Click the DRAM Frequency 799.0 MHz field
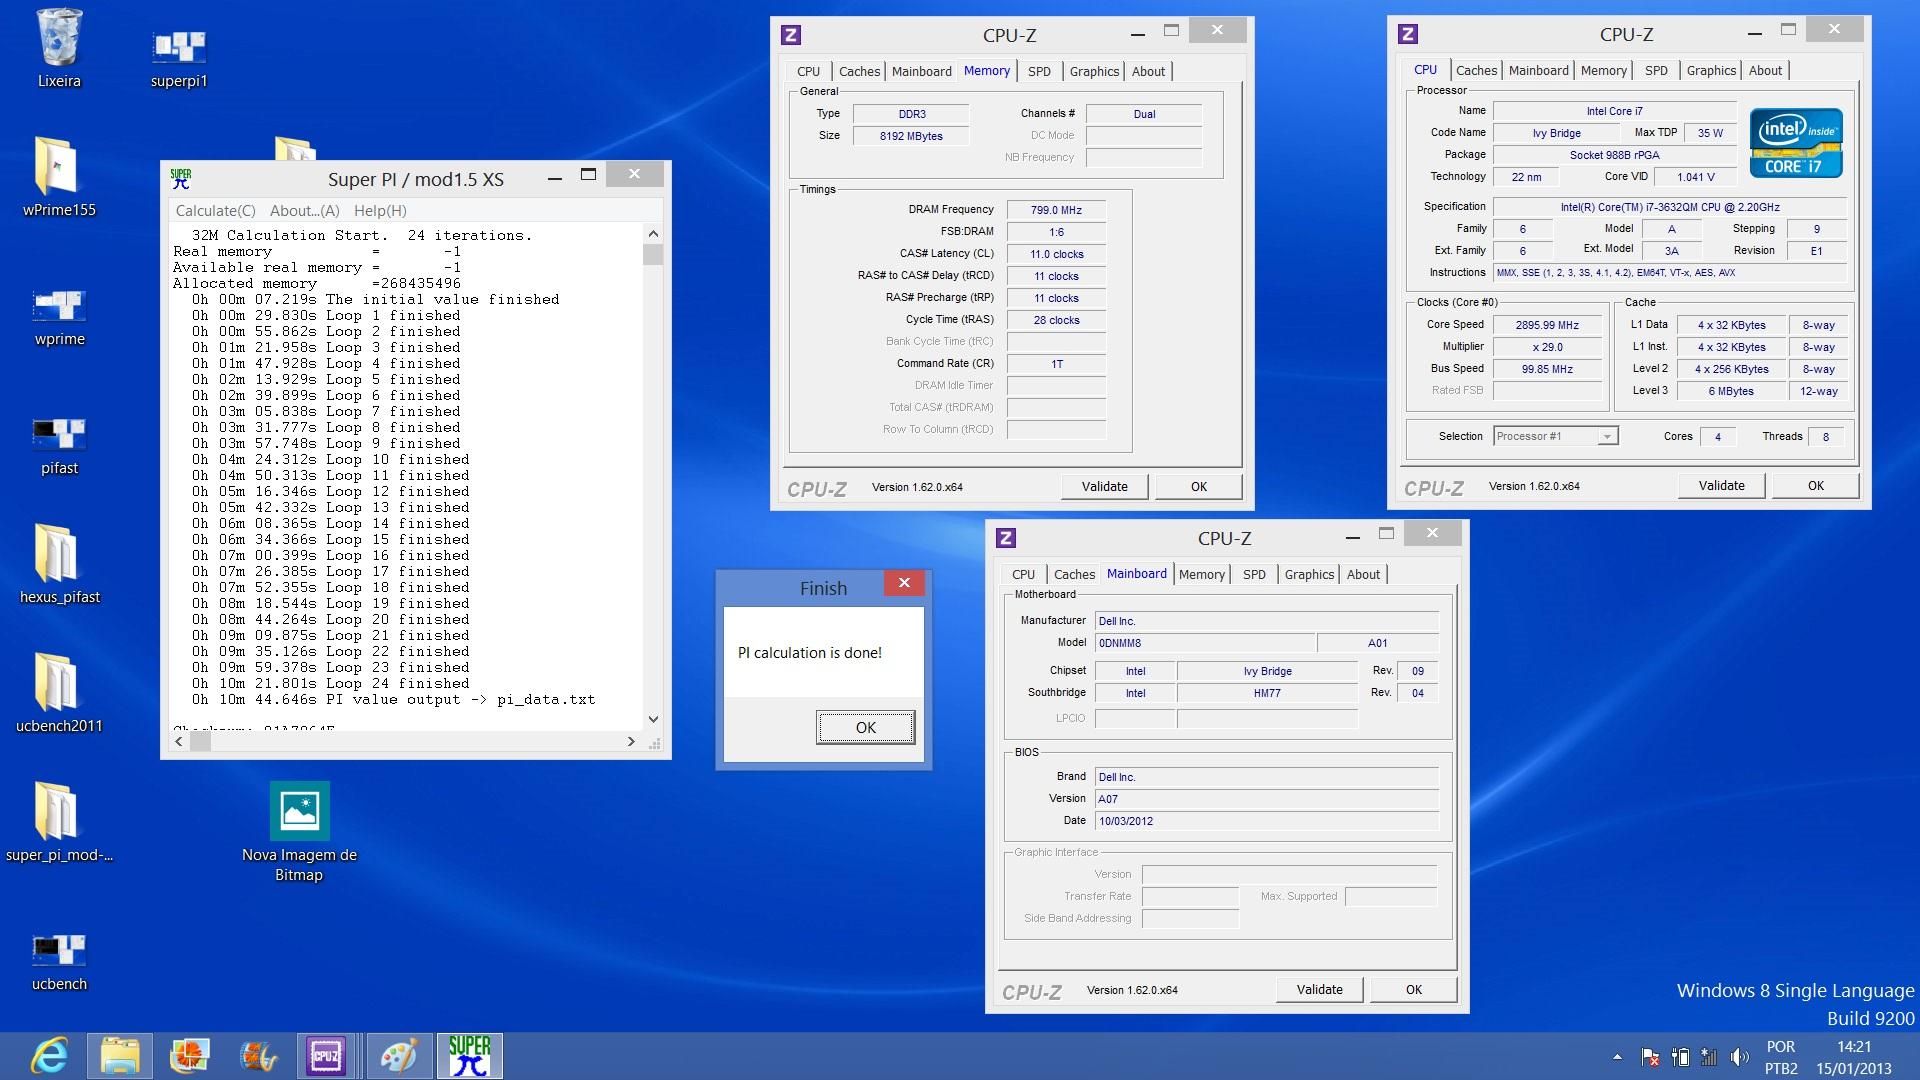 click(x=1056, y=210)
